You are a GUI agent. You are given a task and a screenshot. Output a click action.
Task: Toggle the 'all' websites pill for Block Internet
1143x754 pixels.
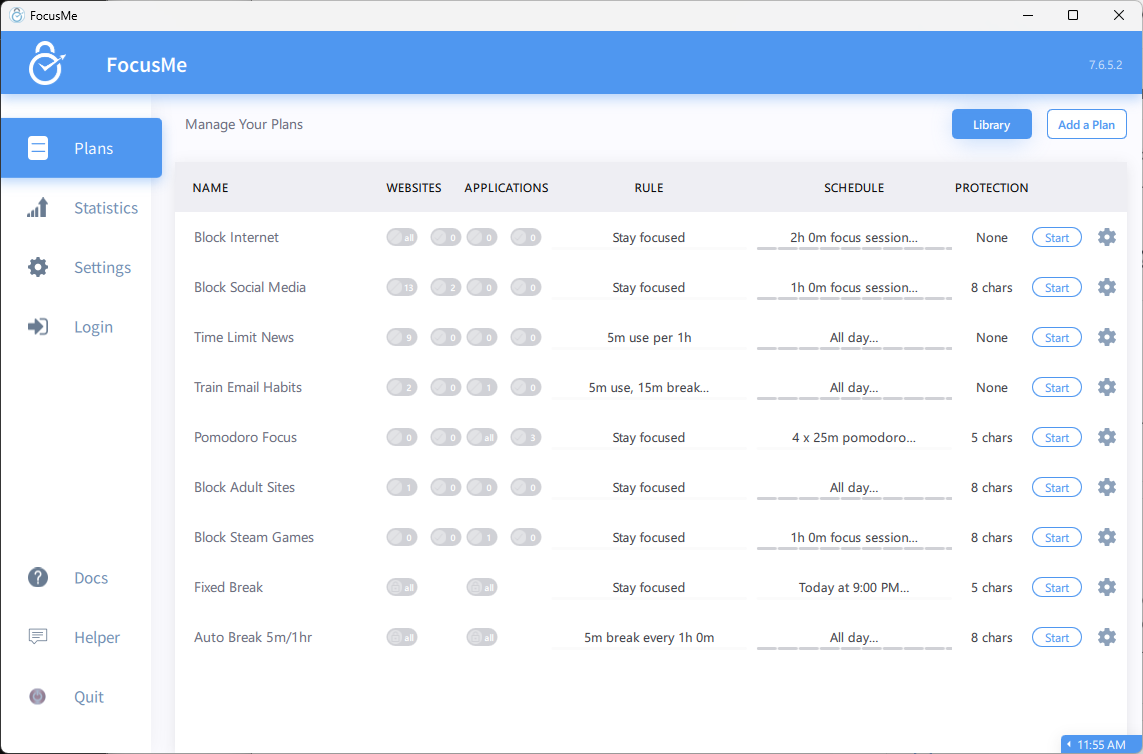[x=402, y=237]
